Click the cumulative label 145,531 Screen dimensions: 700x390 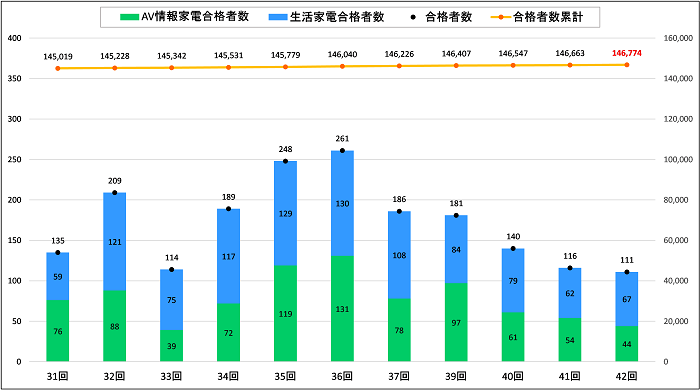click(x=229, y=55)
